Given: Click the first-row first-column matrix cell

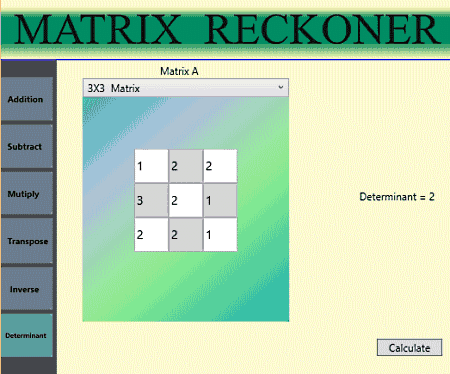Looking at the screenshot, I should tap(151, 166).
